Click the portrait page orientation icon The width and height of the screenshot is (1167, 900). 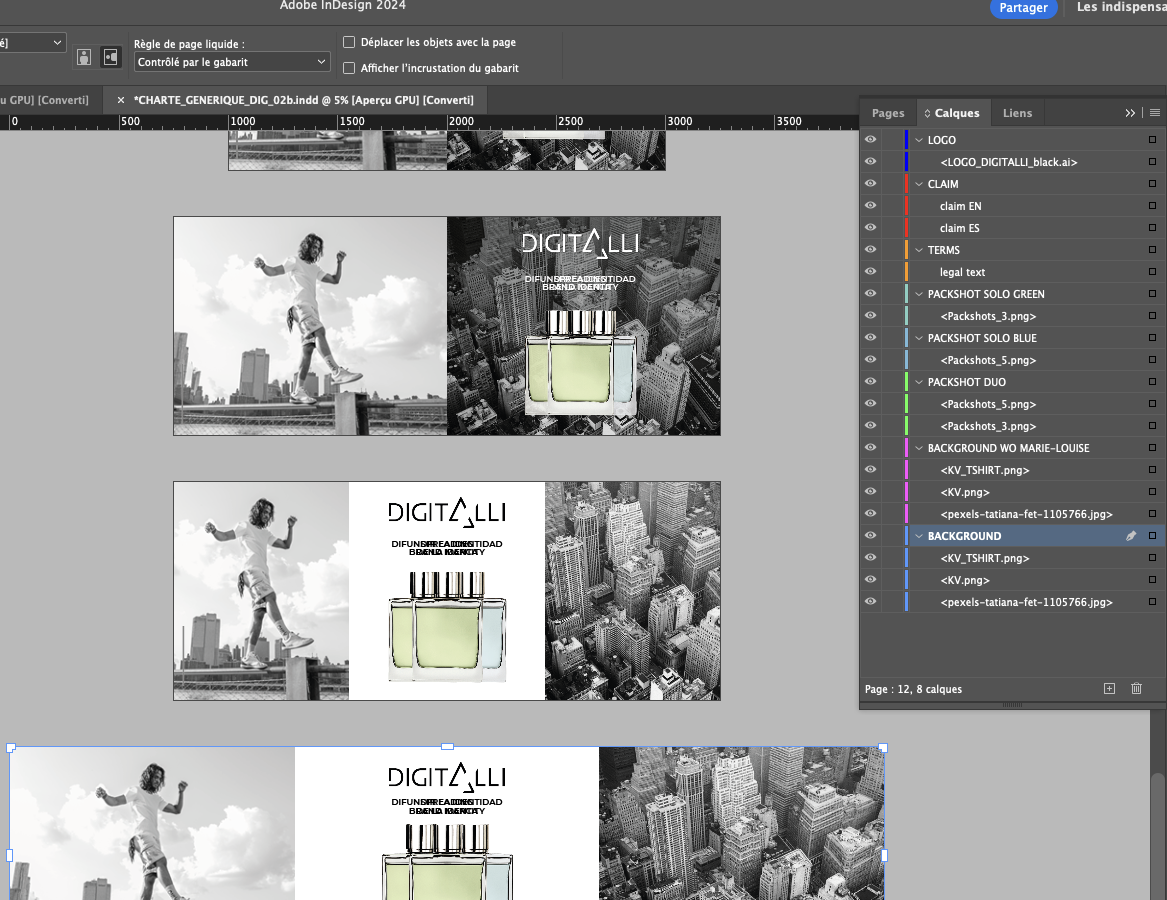84,57
